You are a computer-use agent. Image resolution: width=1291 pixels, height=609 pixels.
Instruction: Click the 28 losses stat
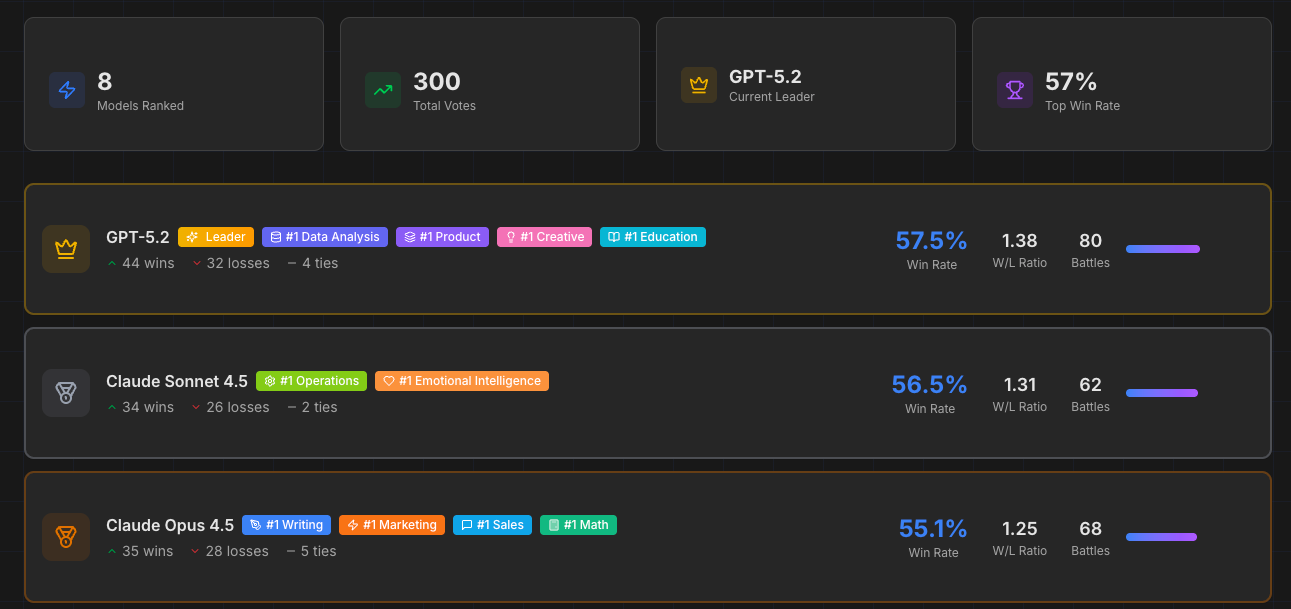[x=230, y=551]
